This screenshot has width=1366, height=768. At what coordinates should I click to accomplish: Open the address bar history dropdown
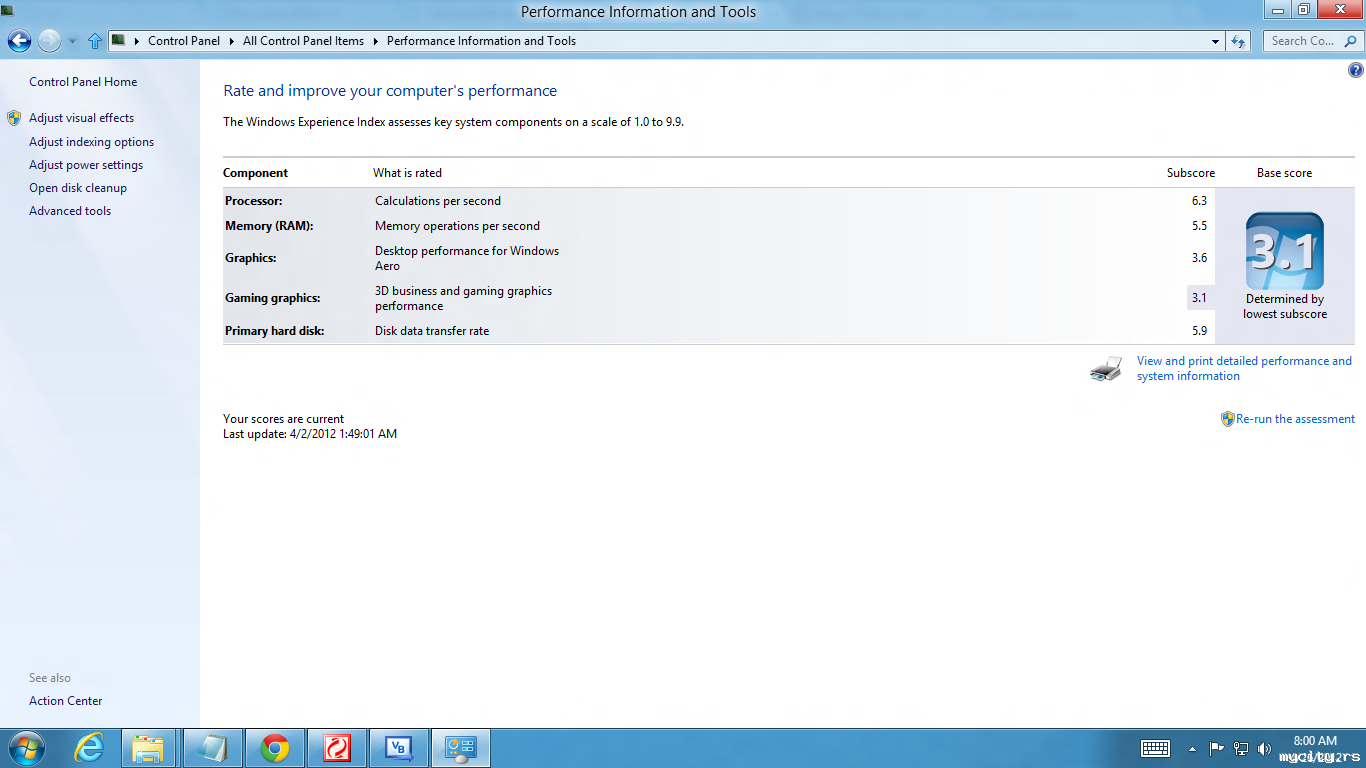(1216, 42)
